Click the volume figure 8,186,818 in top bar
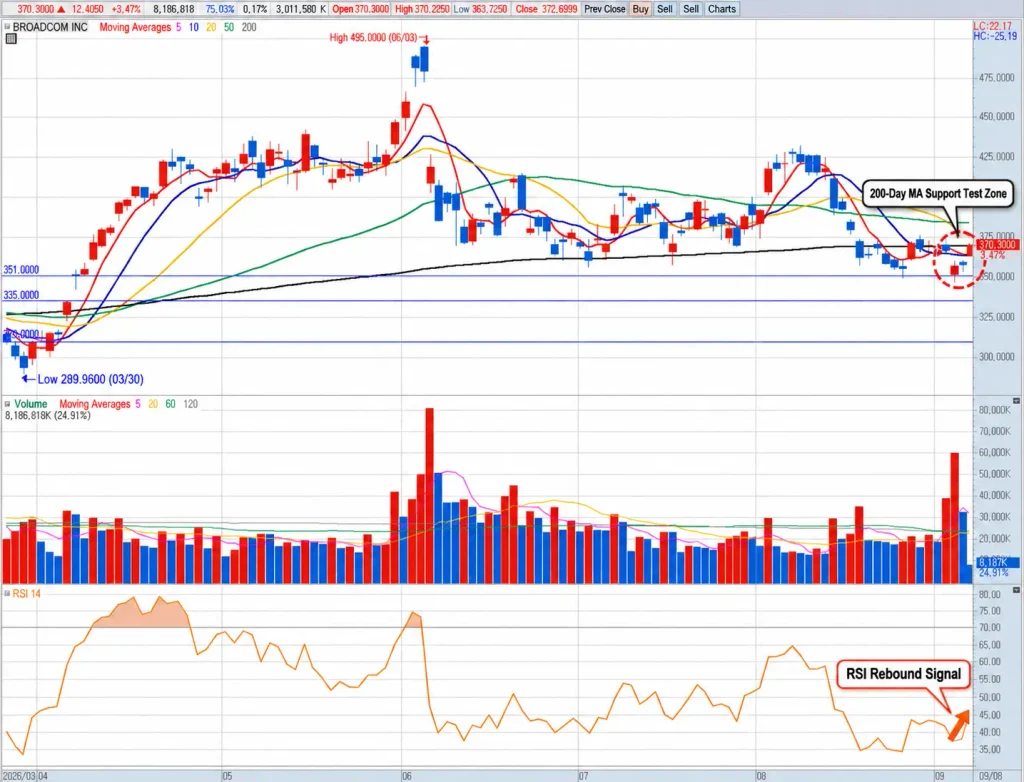1024x782 pixels. point(174,9)
